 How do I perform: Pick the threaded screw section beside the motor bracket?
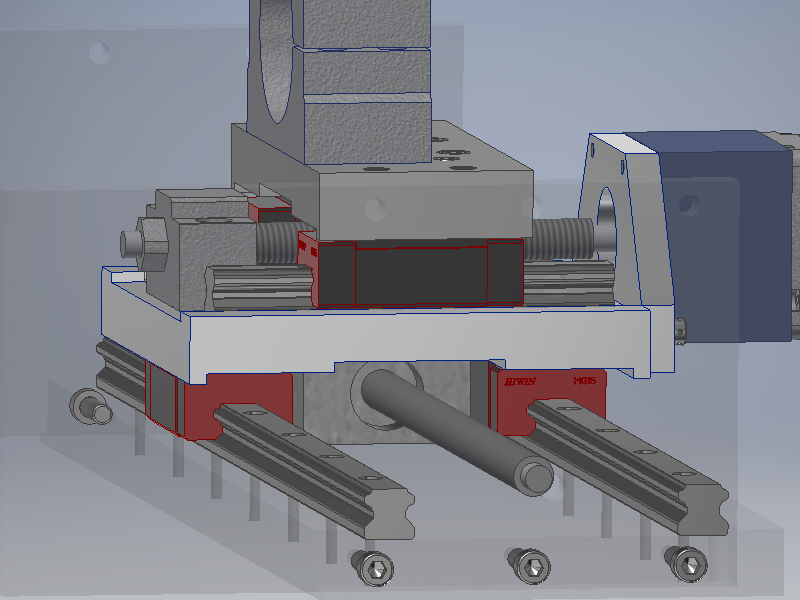[559, 239]
